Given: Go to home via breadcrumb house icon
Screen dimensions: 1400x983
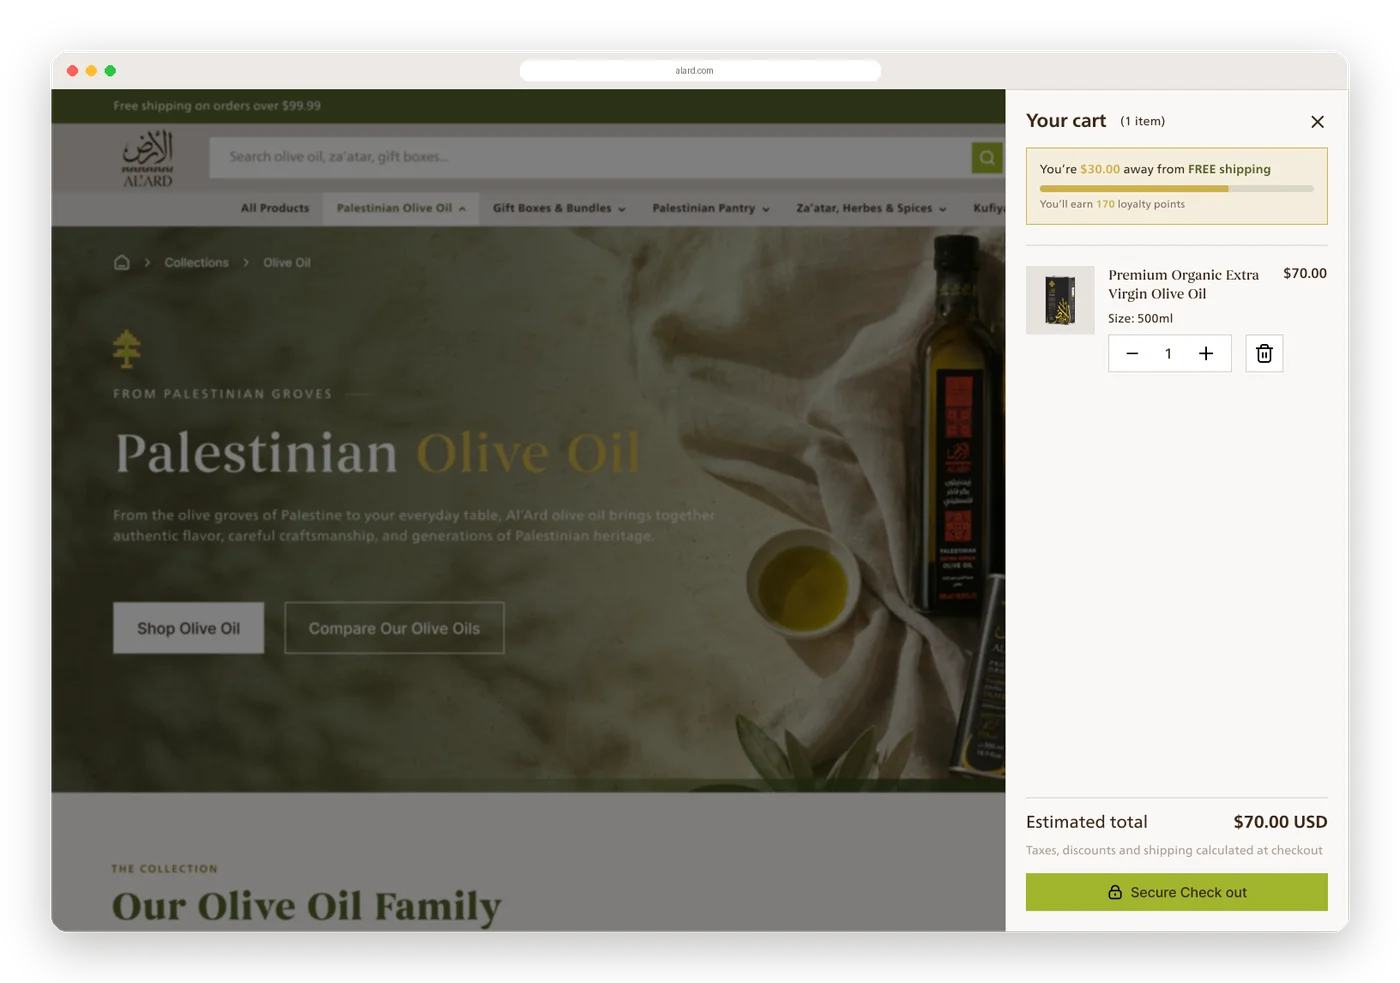Looking at the screenshot, I should click(x=122, y=263).
